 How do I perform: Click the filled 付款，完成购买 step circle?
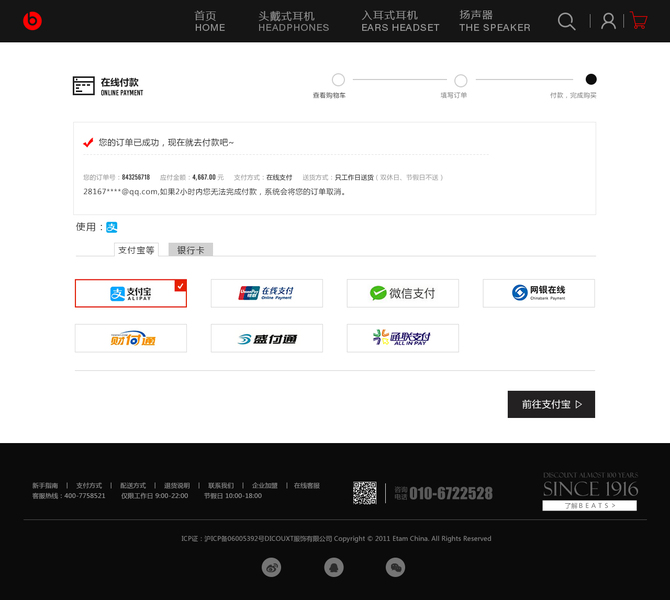(591, 79)
